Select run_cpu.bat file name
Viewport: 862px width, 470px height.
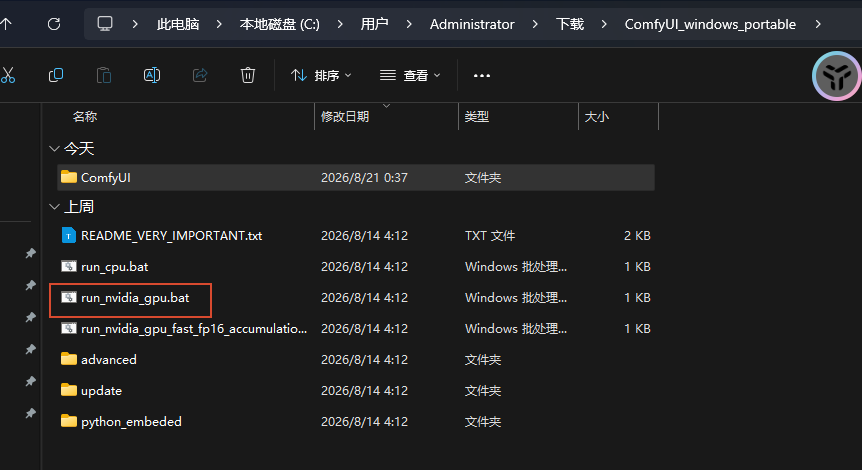coord(114,267)
